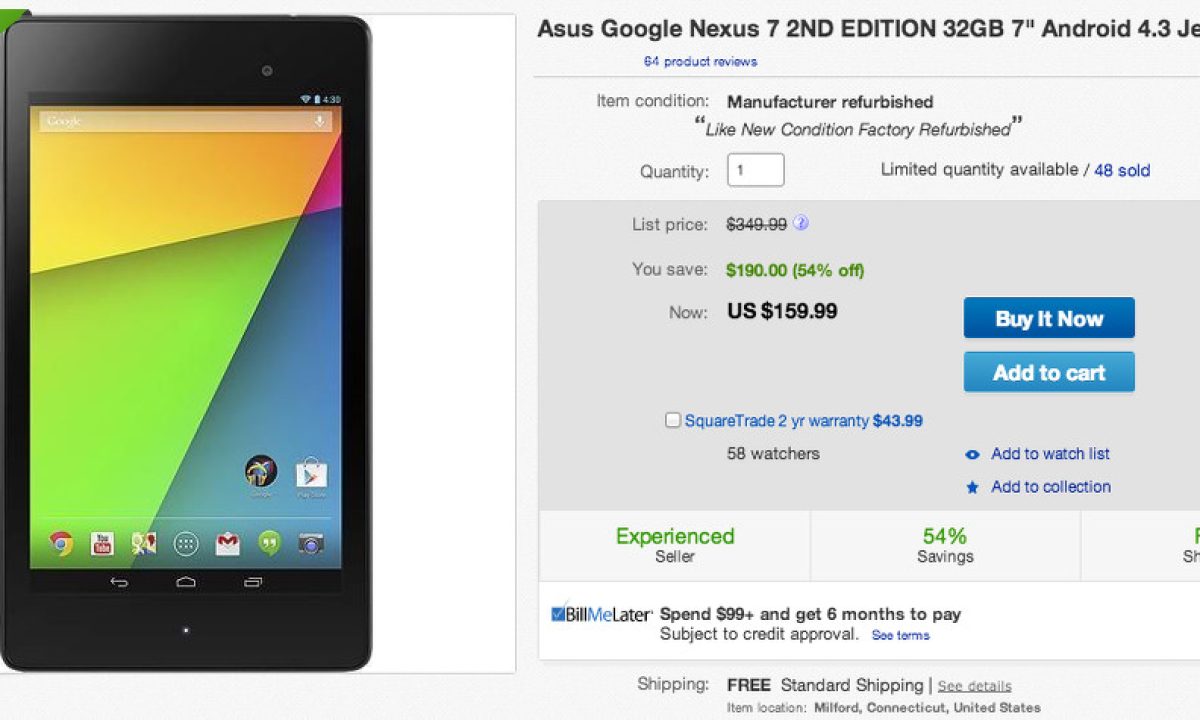The height and width of the screenshot is (720, 1200).
Task: Click the BillMeLater logo
Action: (601, 615)
